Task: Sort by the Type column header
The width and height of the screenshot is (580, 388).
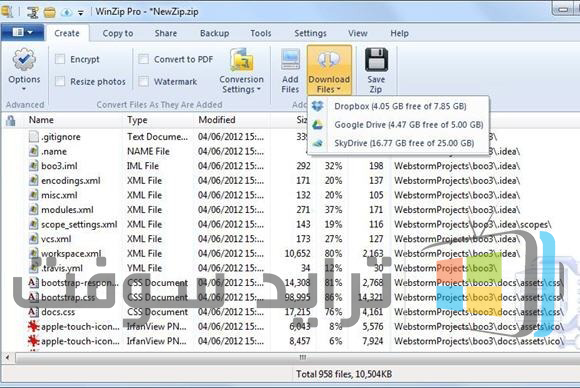Action: click(158, 120)
